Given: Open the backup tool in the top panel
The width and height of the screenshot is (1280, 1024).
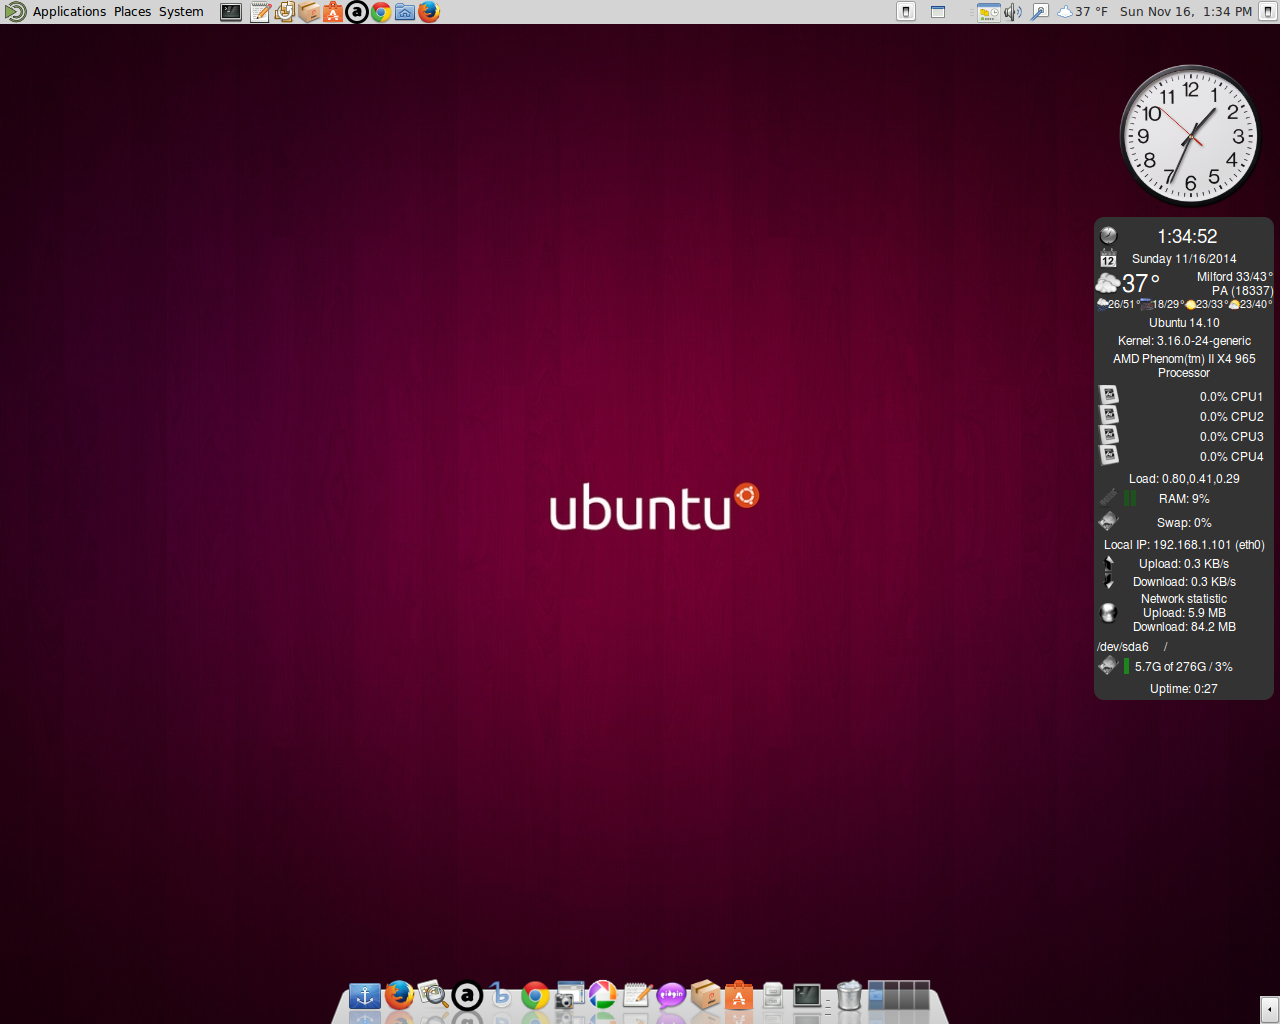Looking at the screenshot, I should point(285,12).
